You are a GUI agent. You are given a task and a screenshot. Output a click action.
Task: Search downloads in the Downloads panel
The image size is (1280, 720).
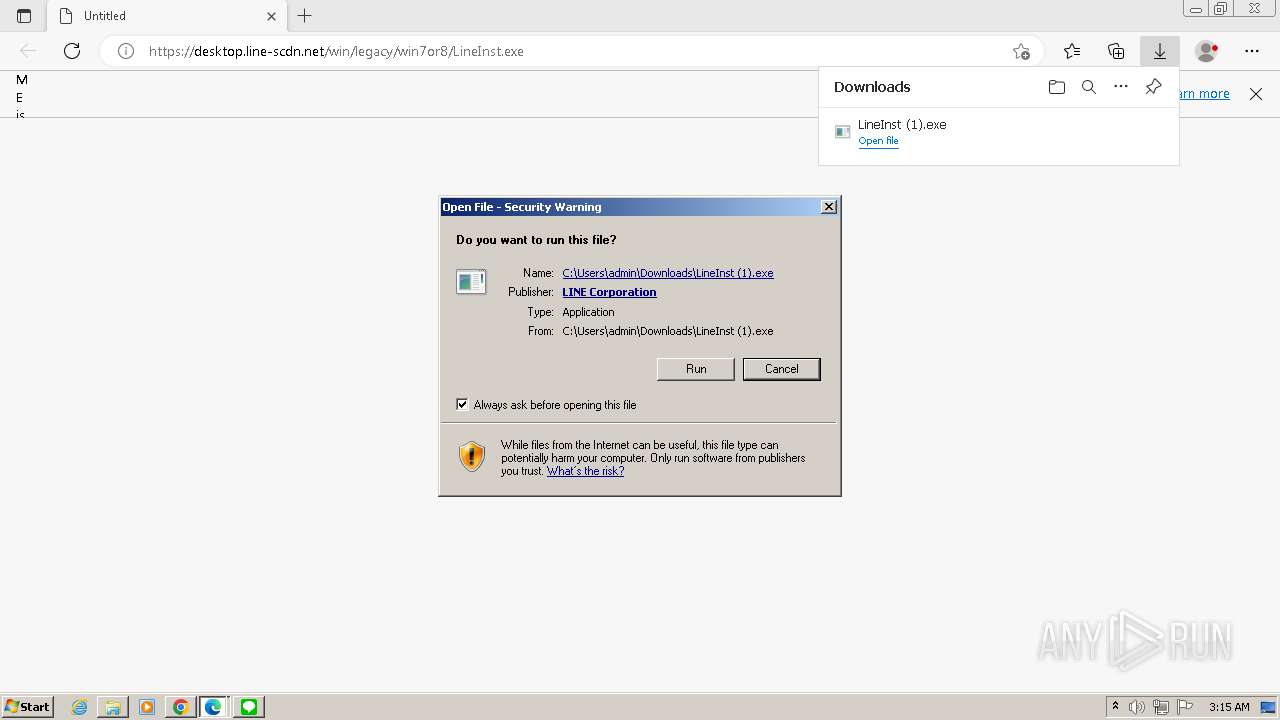pos(1089,87)
